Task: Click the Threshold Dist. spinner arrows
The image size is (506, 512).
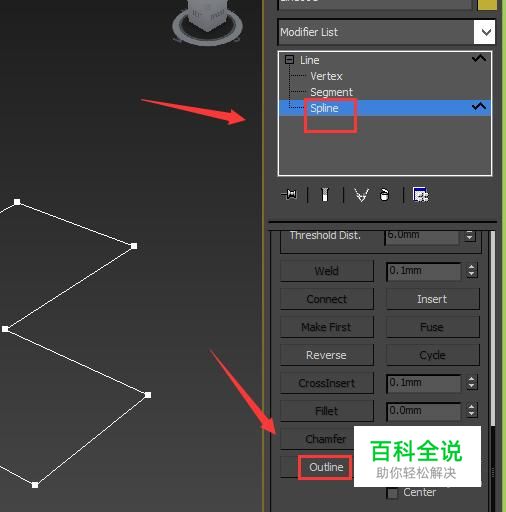Action: coord(470,236)
